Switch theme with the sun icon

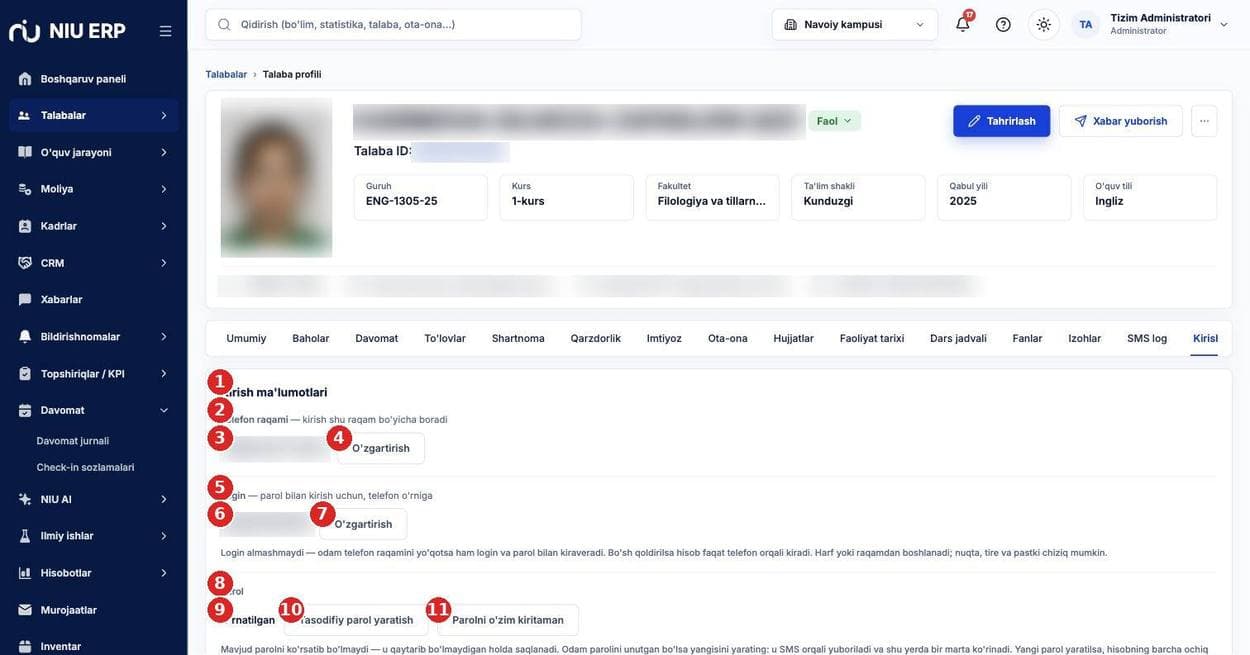pyautogui.click(x=1044, y=24)
